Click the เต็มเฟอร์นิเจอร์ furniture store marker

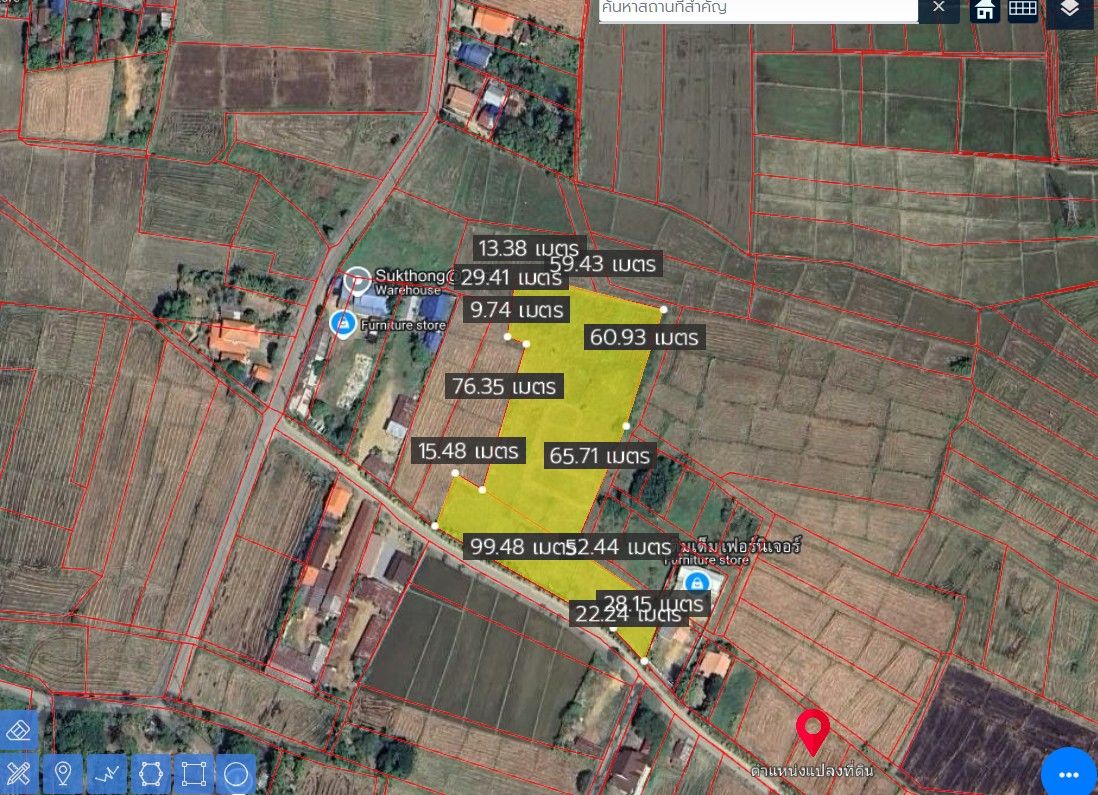pos(696,583)
